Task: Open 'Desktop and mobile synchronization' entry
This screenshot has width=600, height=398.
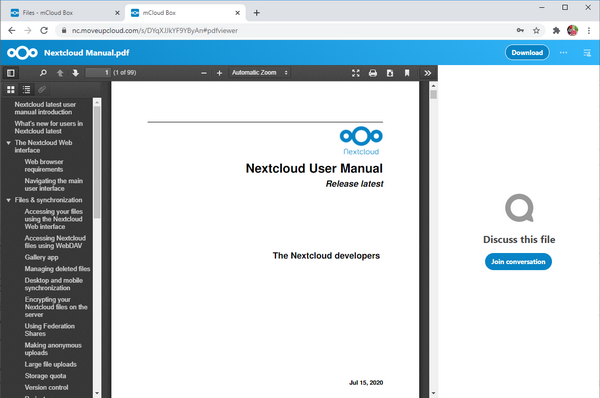Action: [x=54, y=284]
